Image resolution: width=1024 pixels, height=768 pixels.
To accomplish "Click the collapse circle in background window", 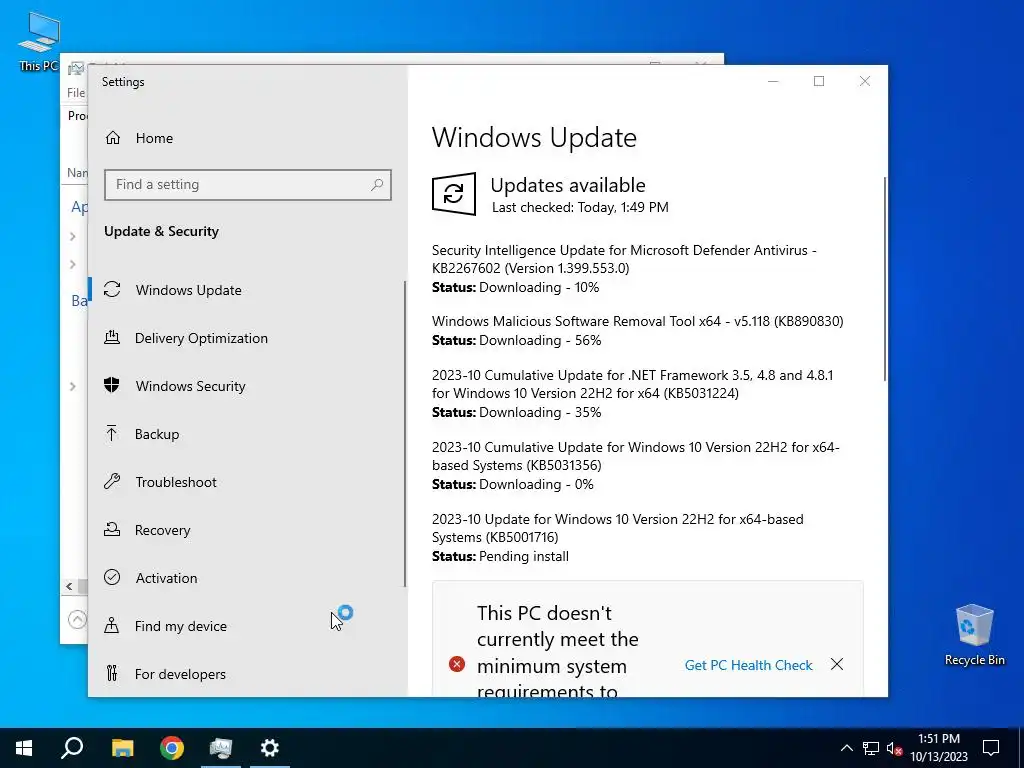I will click(x=77, y=618).
